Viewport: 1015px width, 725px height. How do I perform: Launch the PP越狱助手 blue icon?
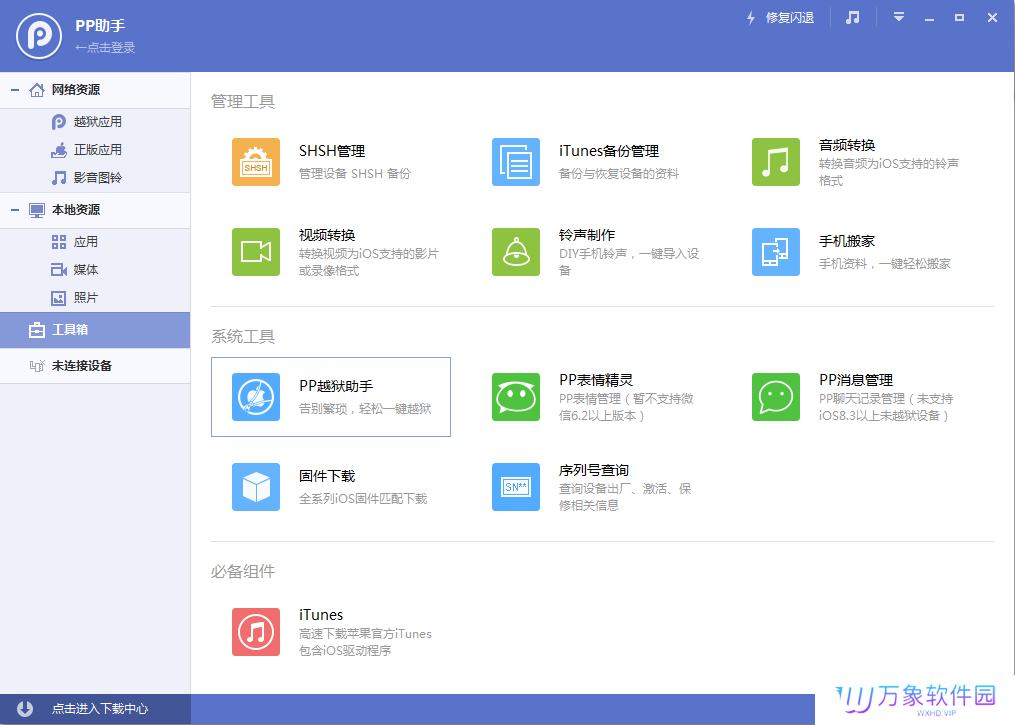tap(256, 397)
